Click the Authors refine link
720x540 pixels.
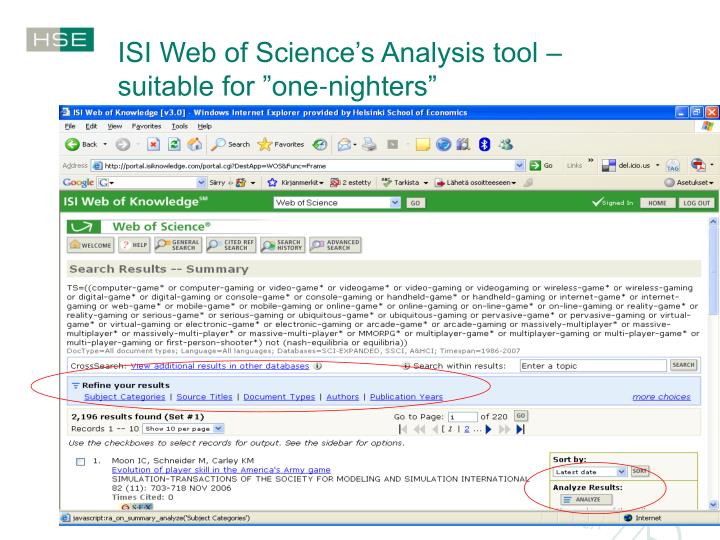pyautogui.click(x=343, y=397)
